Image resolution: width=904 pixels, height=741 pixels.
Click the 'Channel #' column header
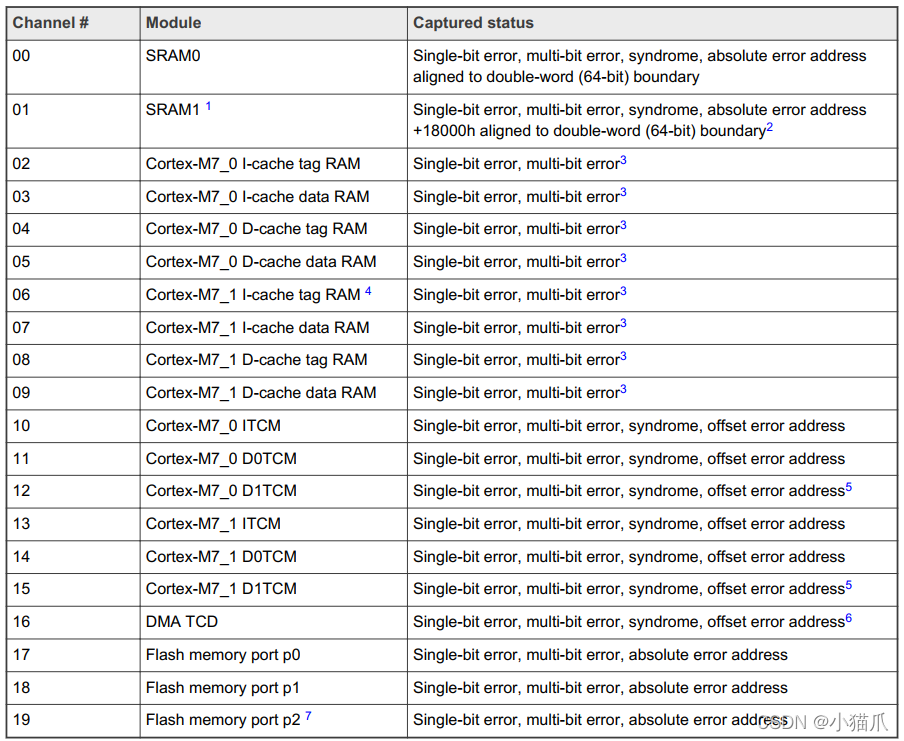(x=73, y=23)
